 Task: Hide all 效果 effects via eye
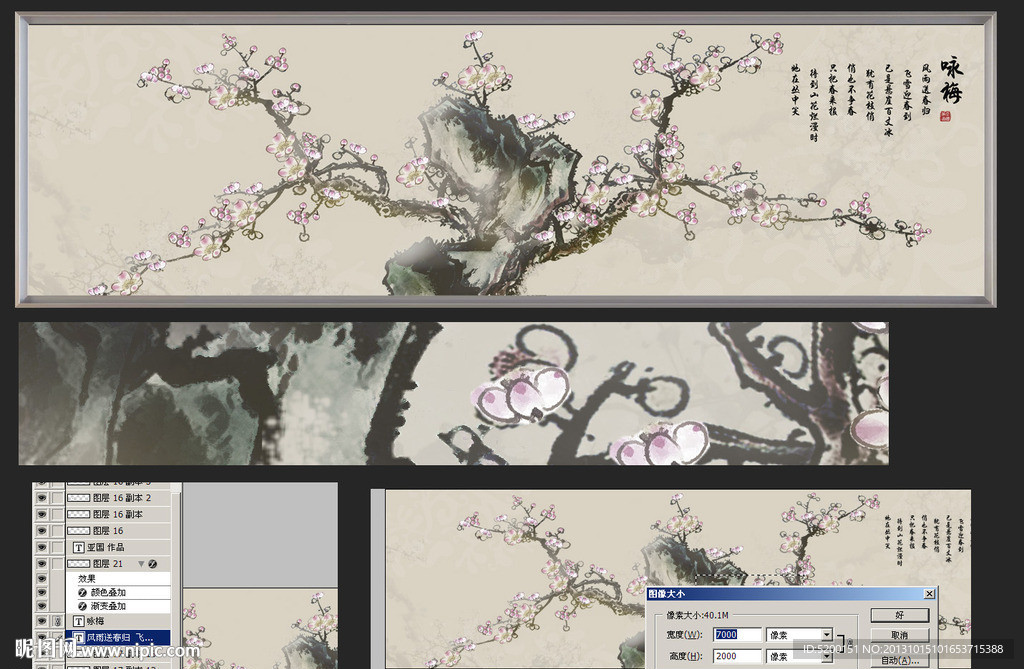click(42, 578)
